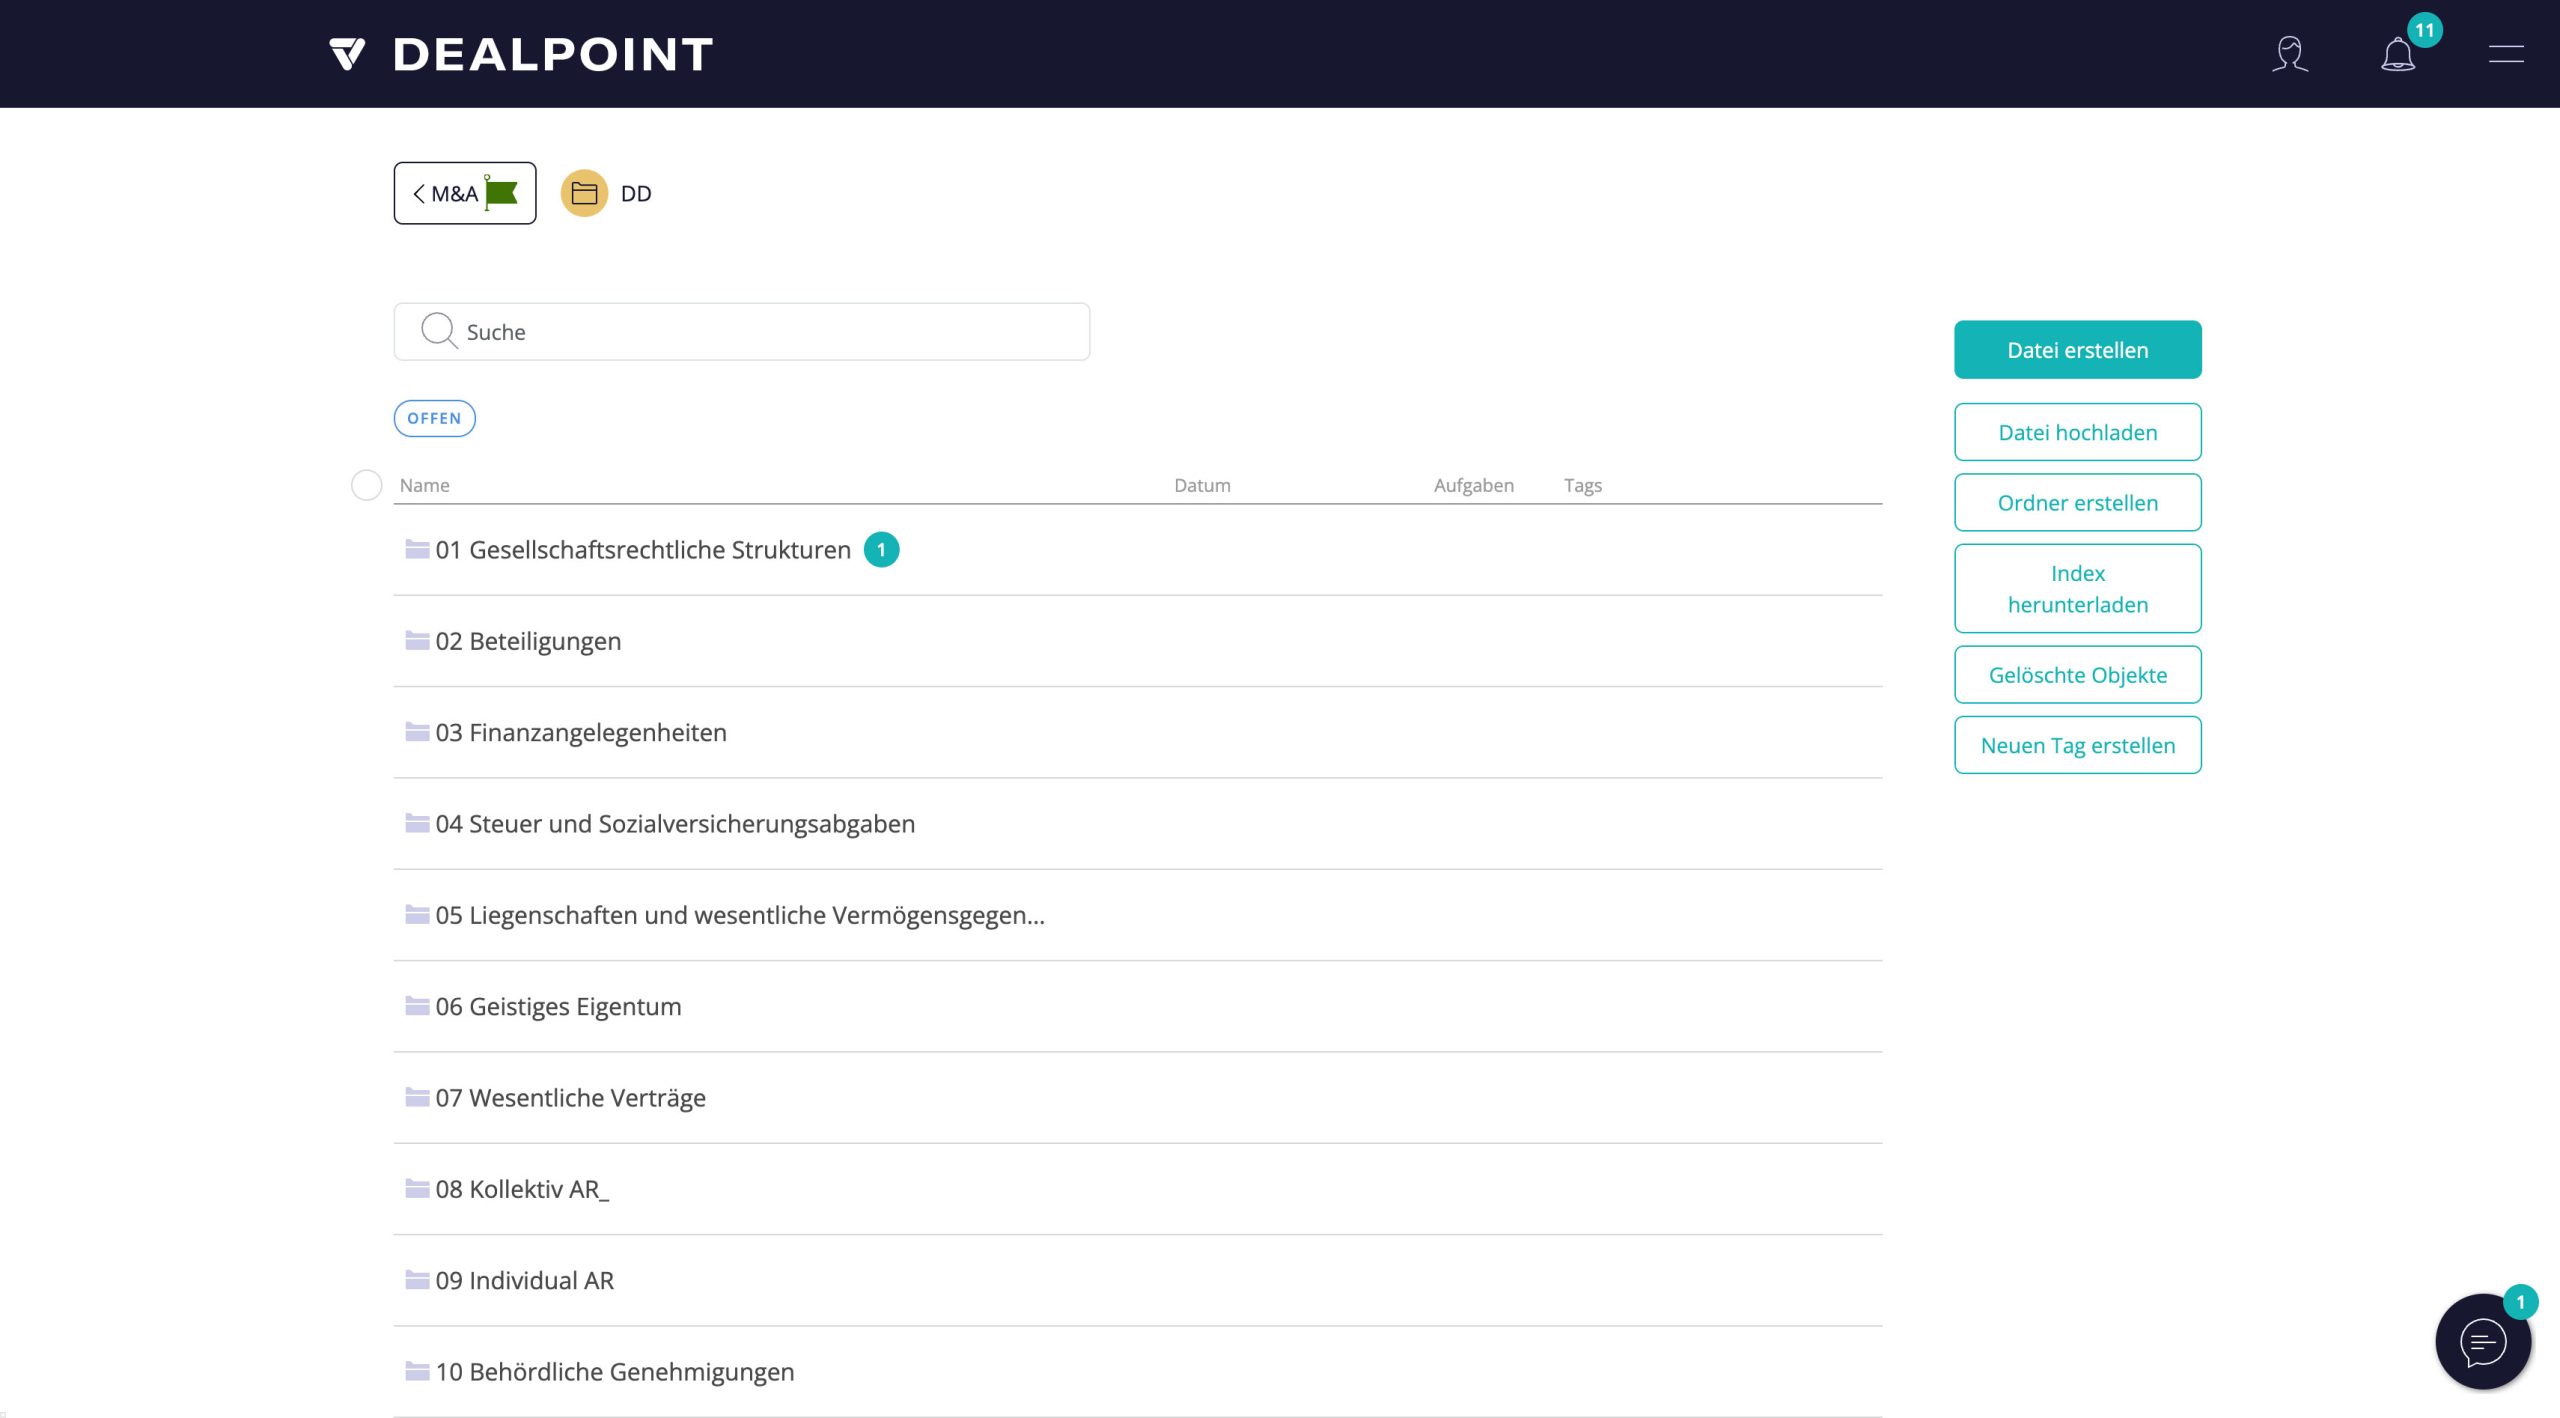Click folder icon of 02 Beteiligungen
Image resolution: width=2560 pixels, height=1418 pixels.
tap(417, 641)
